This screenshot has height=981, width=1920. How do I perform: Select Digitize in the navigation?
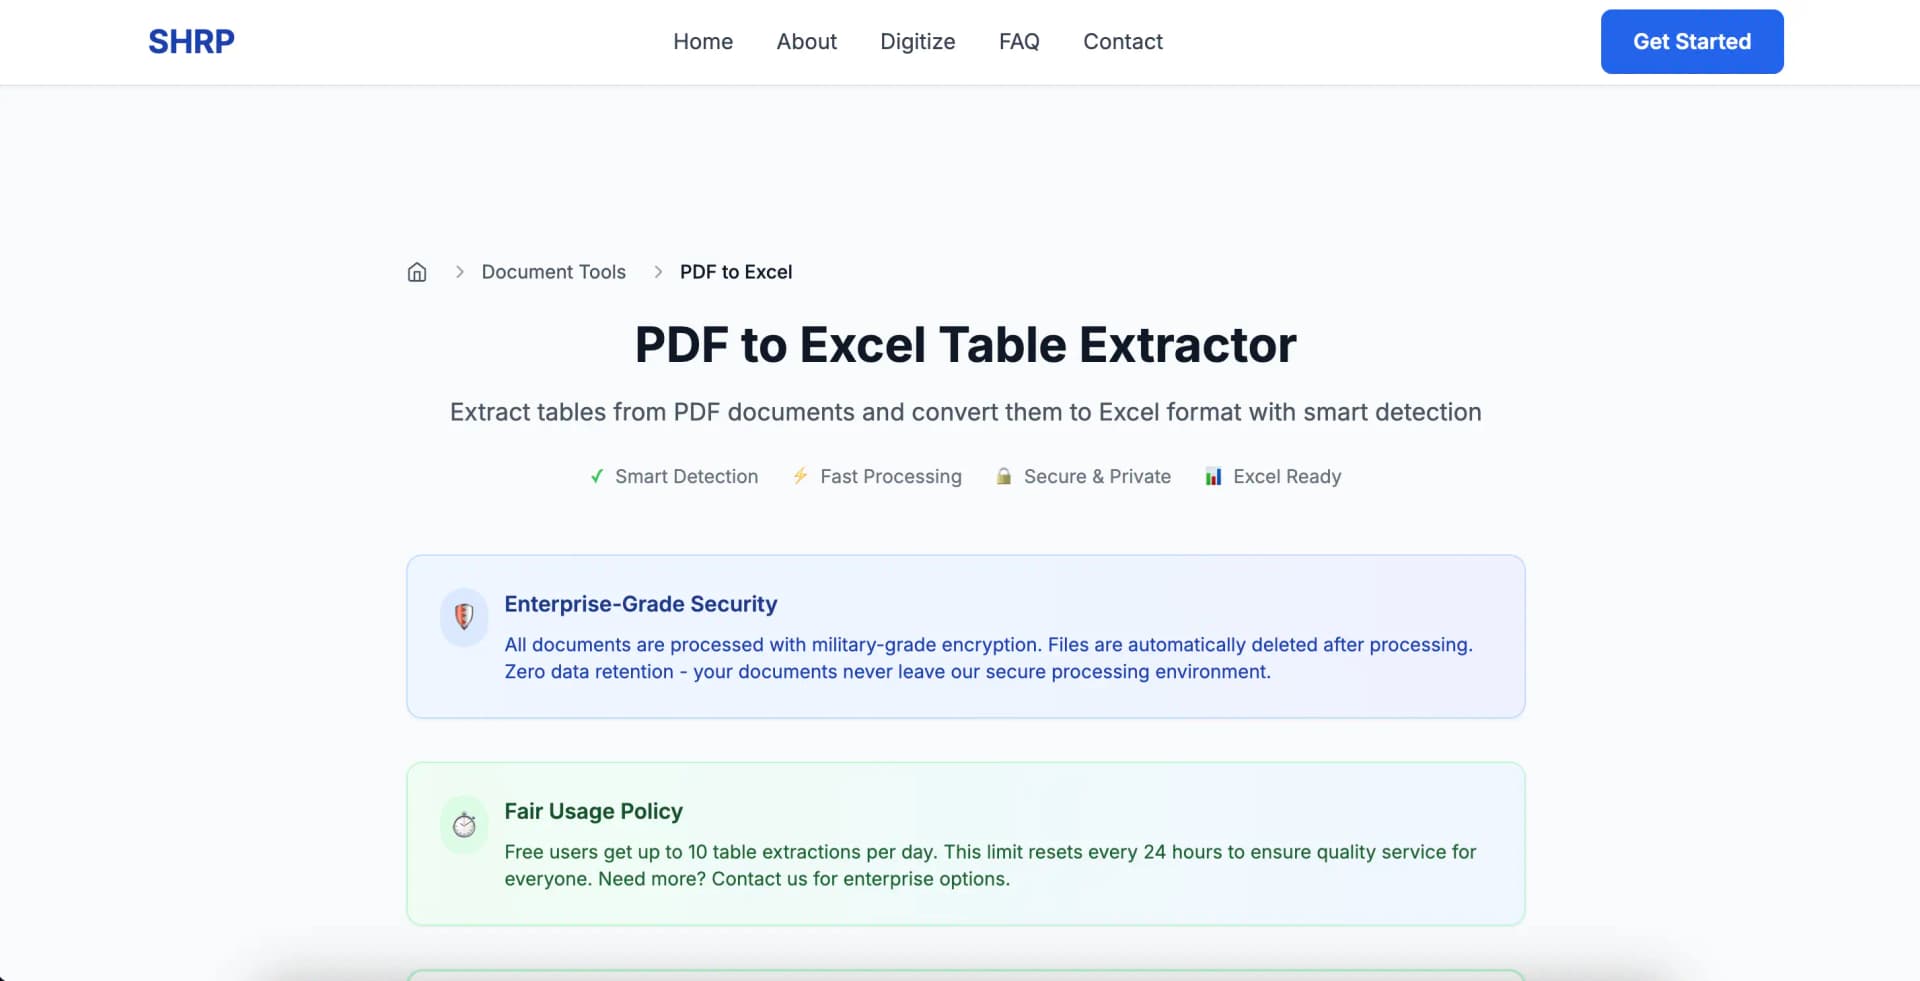click(x=917, y=41)
